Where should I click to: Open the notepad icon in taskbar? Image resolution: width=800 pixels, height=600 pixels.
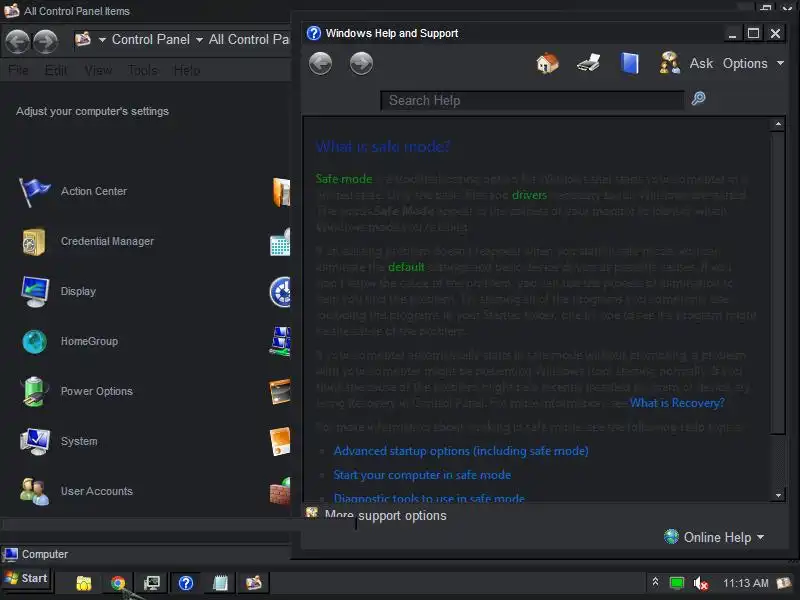pyautogui.click(x=220, y=583)
